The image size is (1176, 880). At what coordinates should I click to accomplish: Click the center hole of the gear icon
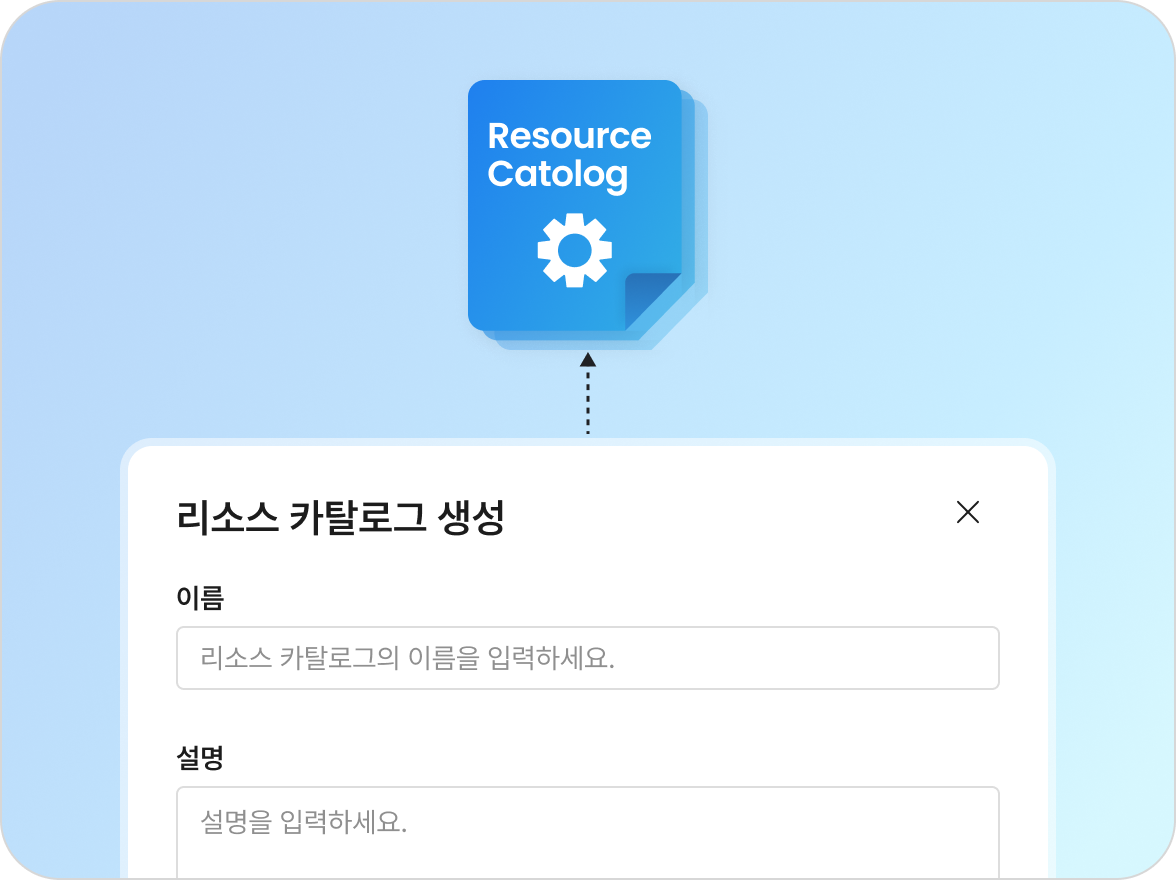click(x=574, y=250)
